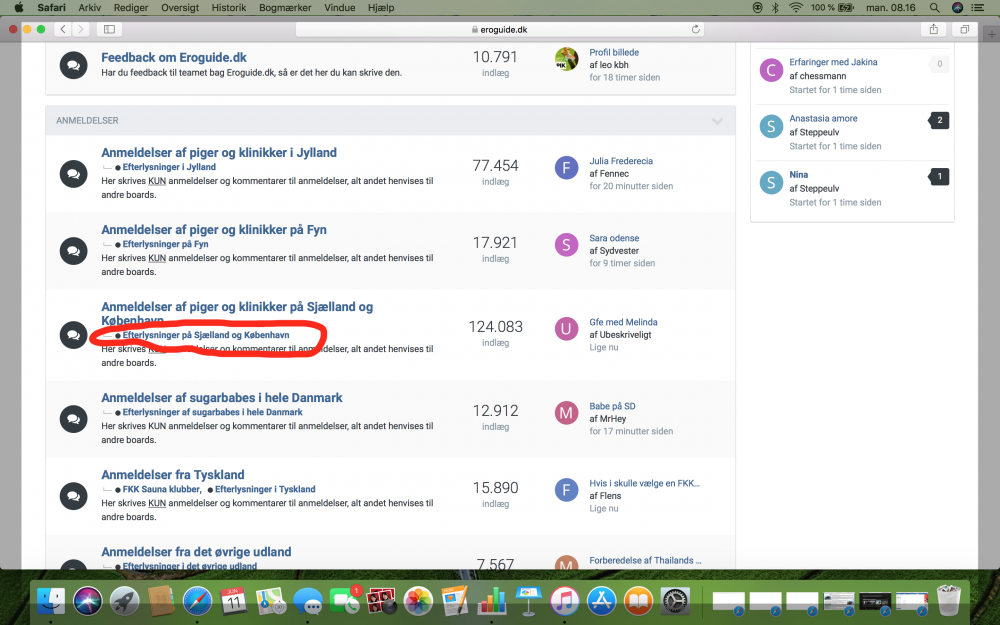Open Efterlysninger på Fyn subforum
This screenshot has height=625, width=1000.
165,244
